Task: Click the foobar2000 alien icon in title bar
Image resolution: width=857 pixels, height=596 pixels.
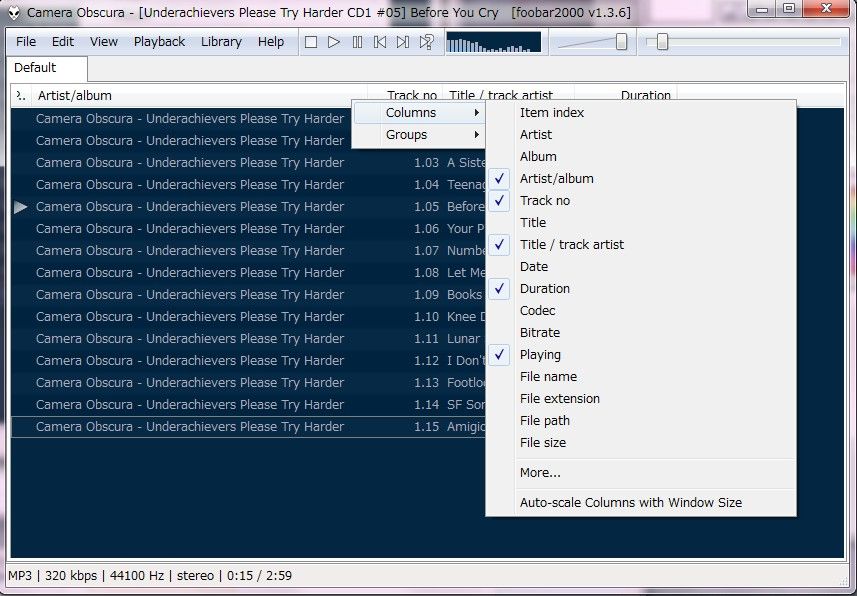Action: pos(14,12)
